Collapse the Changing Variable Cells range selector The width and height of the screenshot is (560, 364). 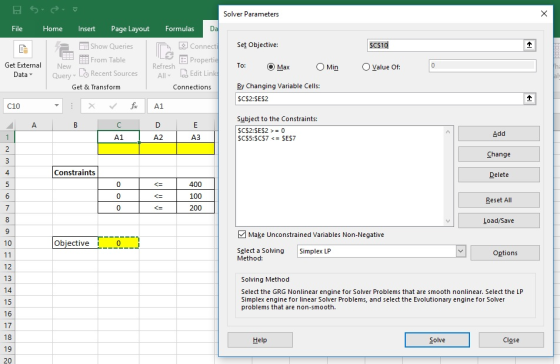click(529, 99)
